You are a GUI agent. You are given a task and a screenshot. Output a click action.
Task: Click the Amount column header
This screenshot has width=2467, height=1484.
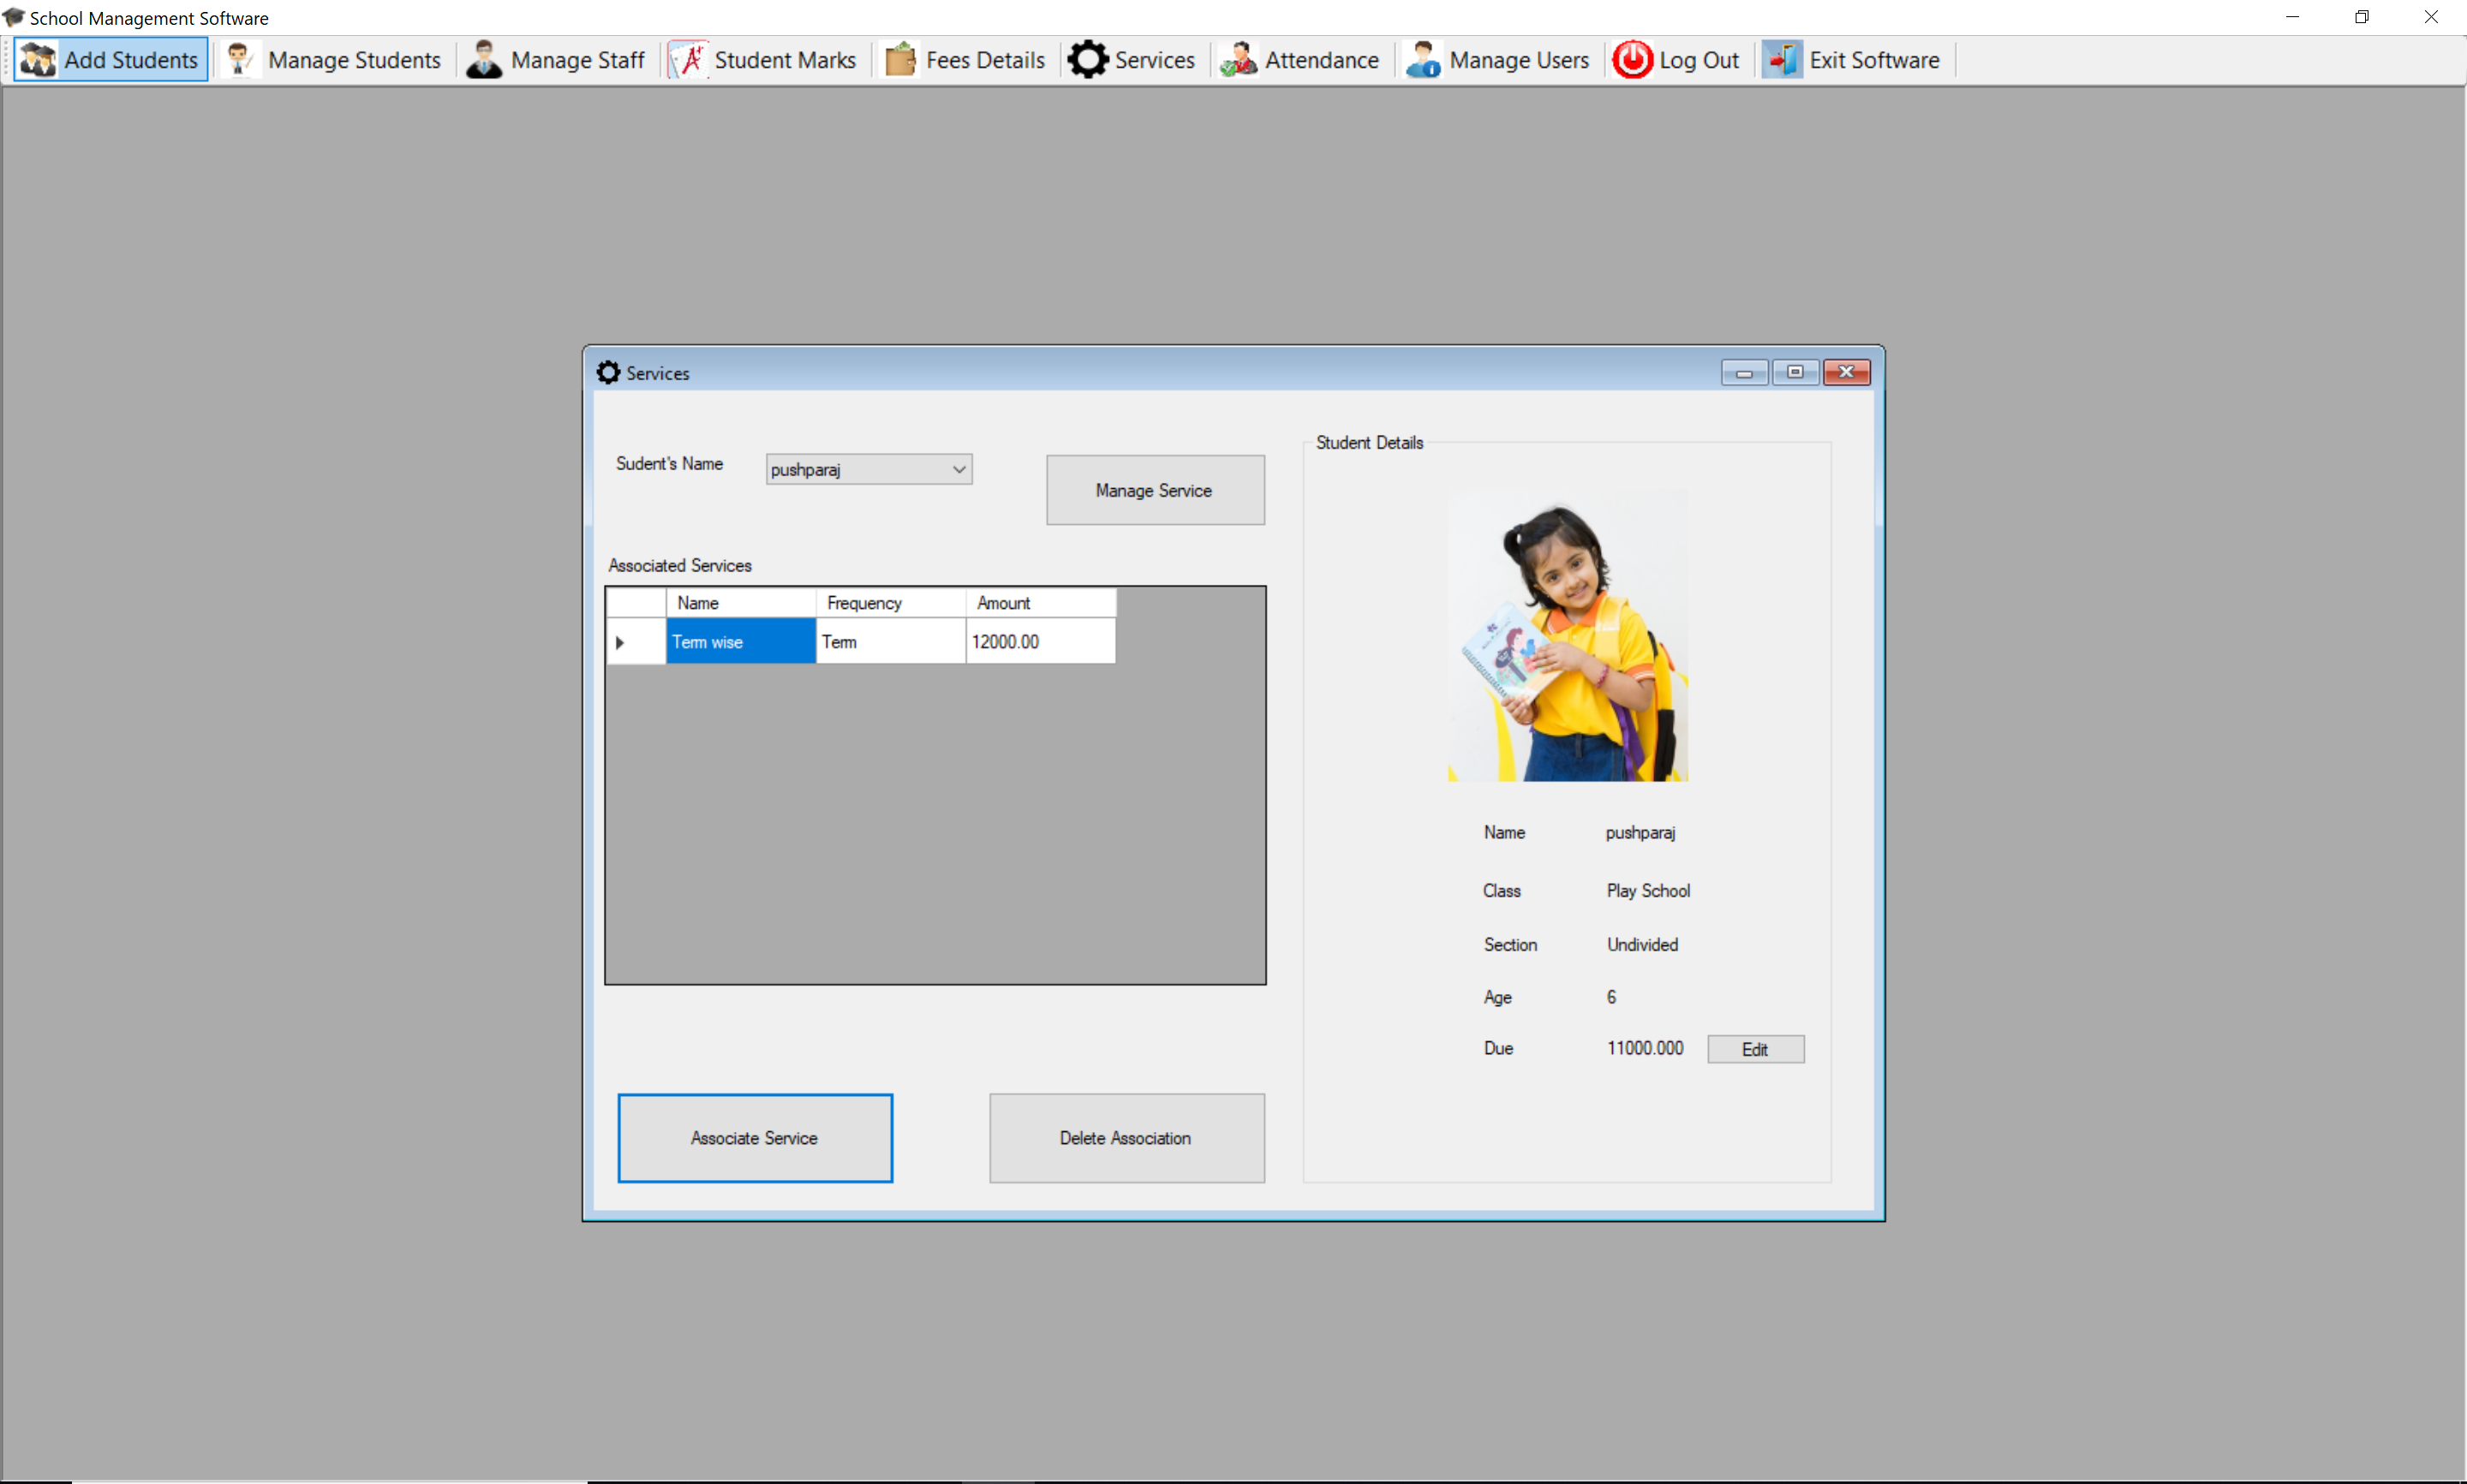(1040, 603)
